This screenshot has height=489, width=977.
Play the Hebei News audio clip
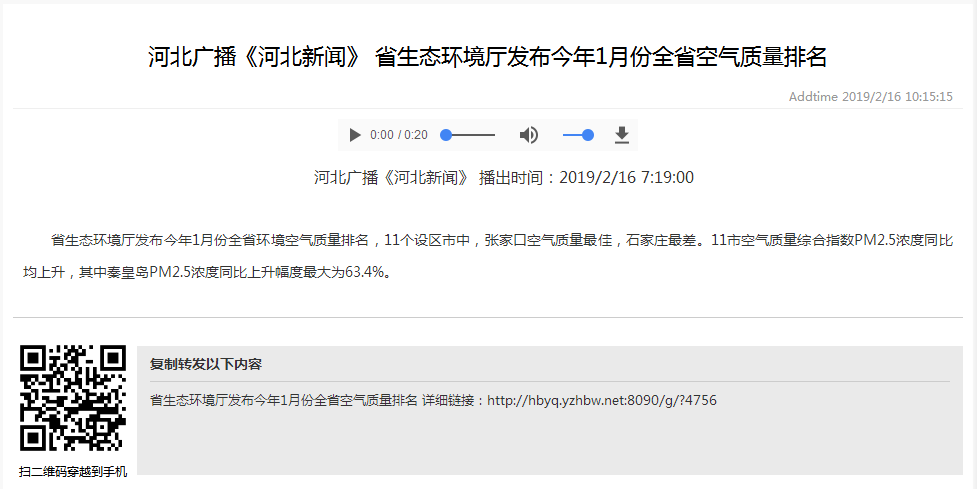(x=355, y=135)
